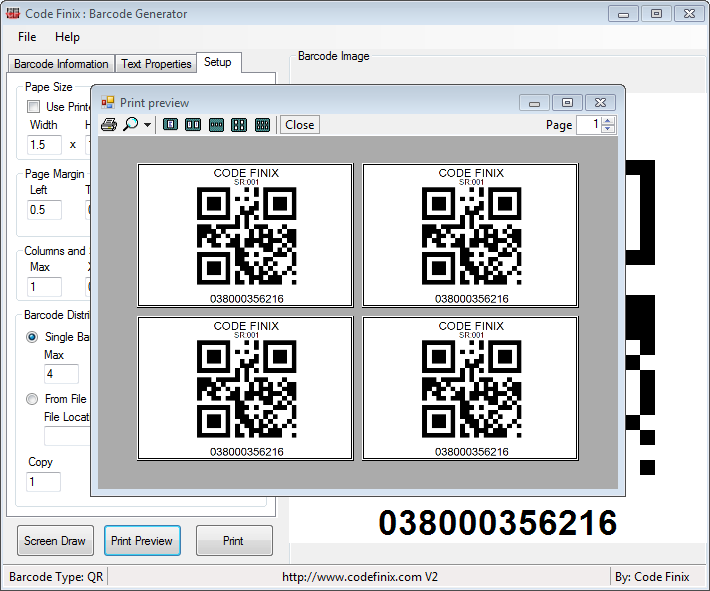
Task: Close the Print preview window via X
Action: tap(600, 103)
